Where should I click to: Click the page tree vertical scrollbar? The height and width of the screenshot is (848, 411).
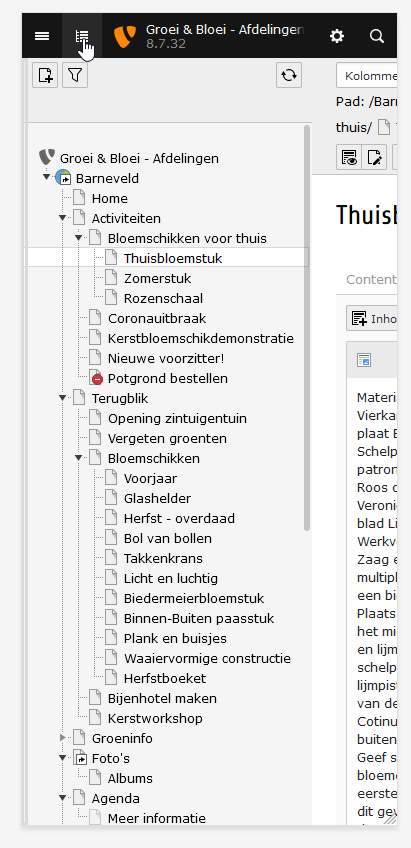pyautogui.click(x=307, y=327)
